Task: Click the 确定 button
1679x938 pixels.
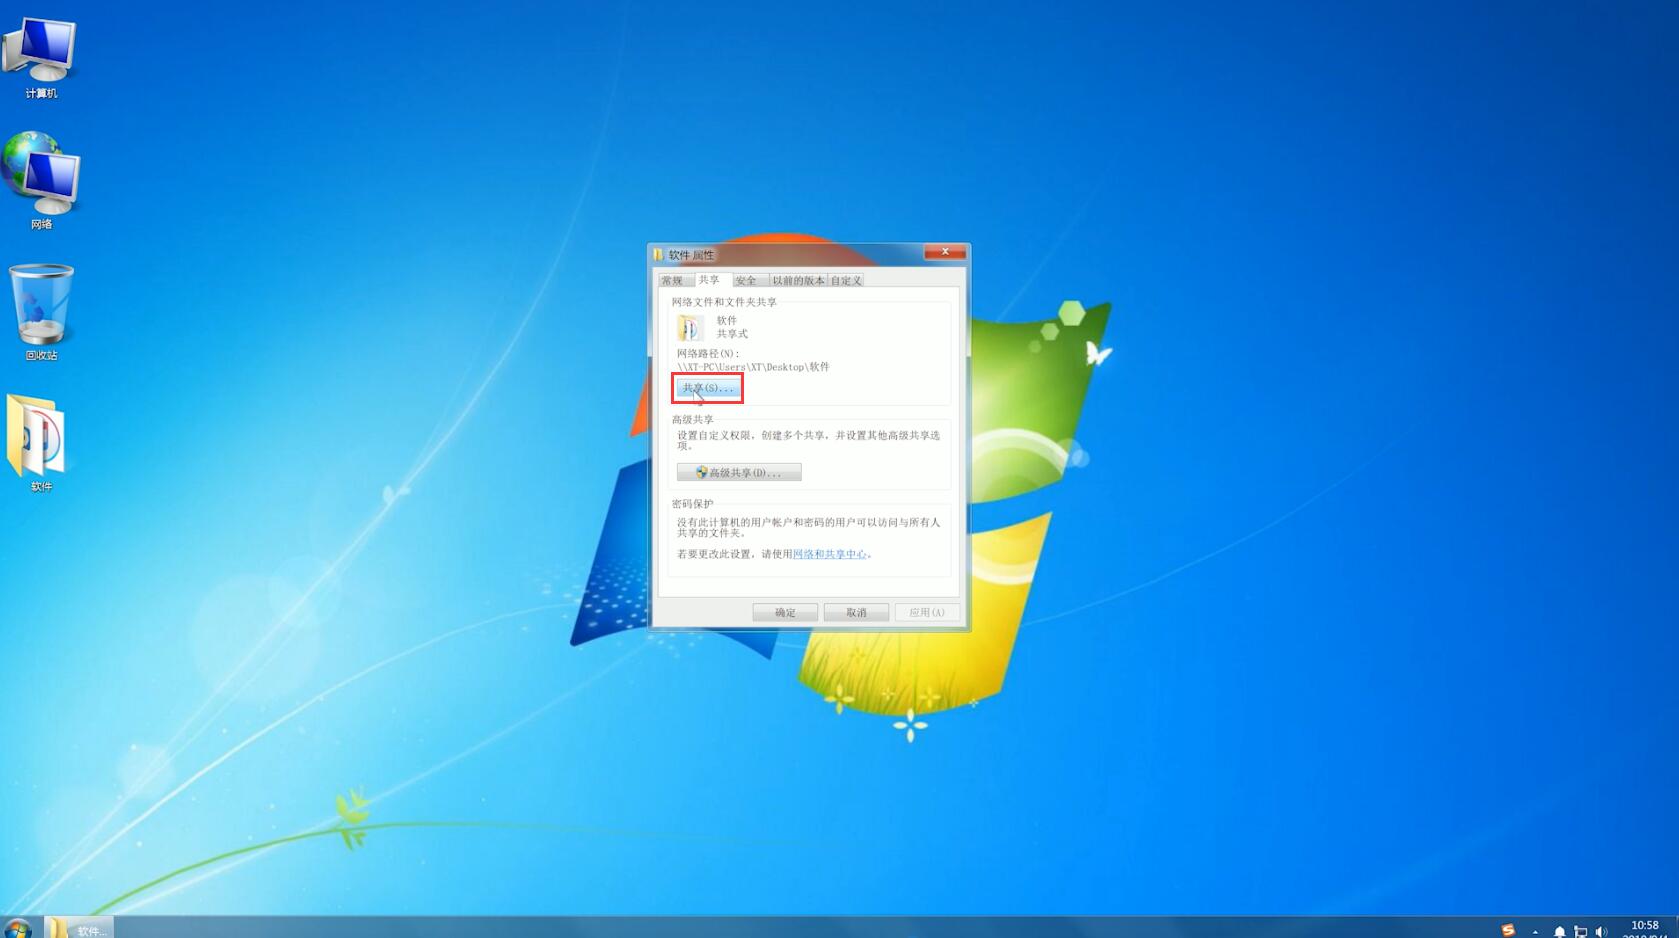Action: pyautogui.click(x=785, y=612)
